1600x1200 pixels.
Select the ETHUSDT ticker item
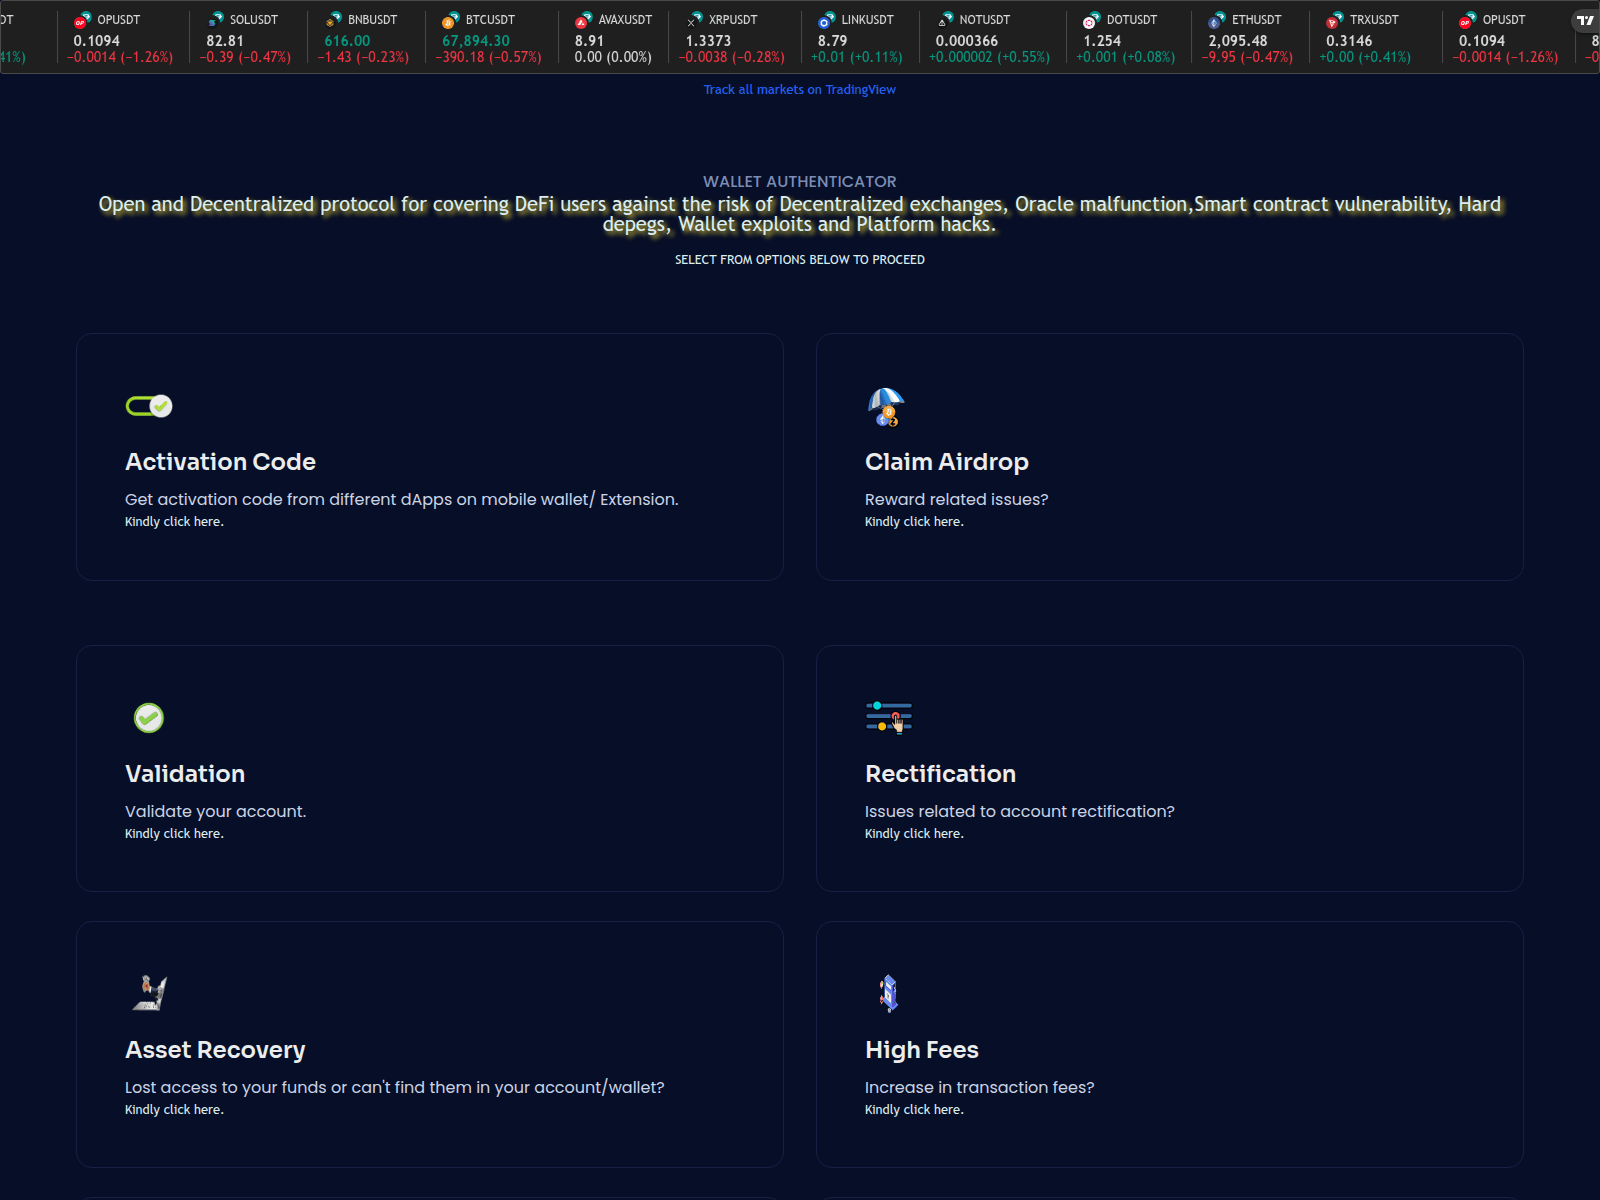point(1249,38)
